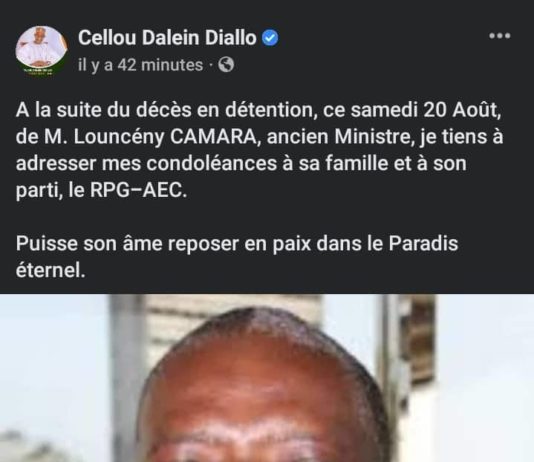Click the word 'éternel.' ending the post
The width and height of the screenshot is (534, 462).
[50, 271]
